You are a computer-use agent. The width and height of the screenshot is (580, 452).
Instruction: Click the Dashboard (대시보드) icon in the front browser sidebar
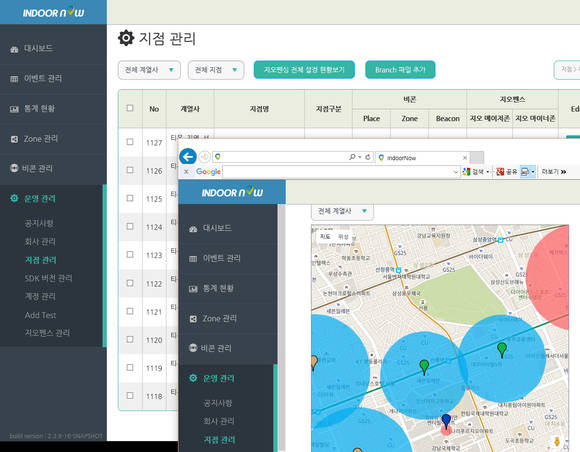(x=193, y=229)
